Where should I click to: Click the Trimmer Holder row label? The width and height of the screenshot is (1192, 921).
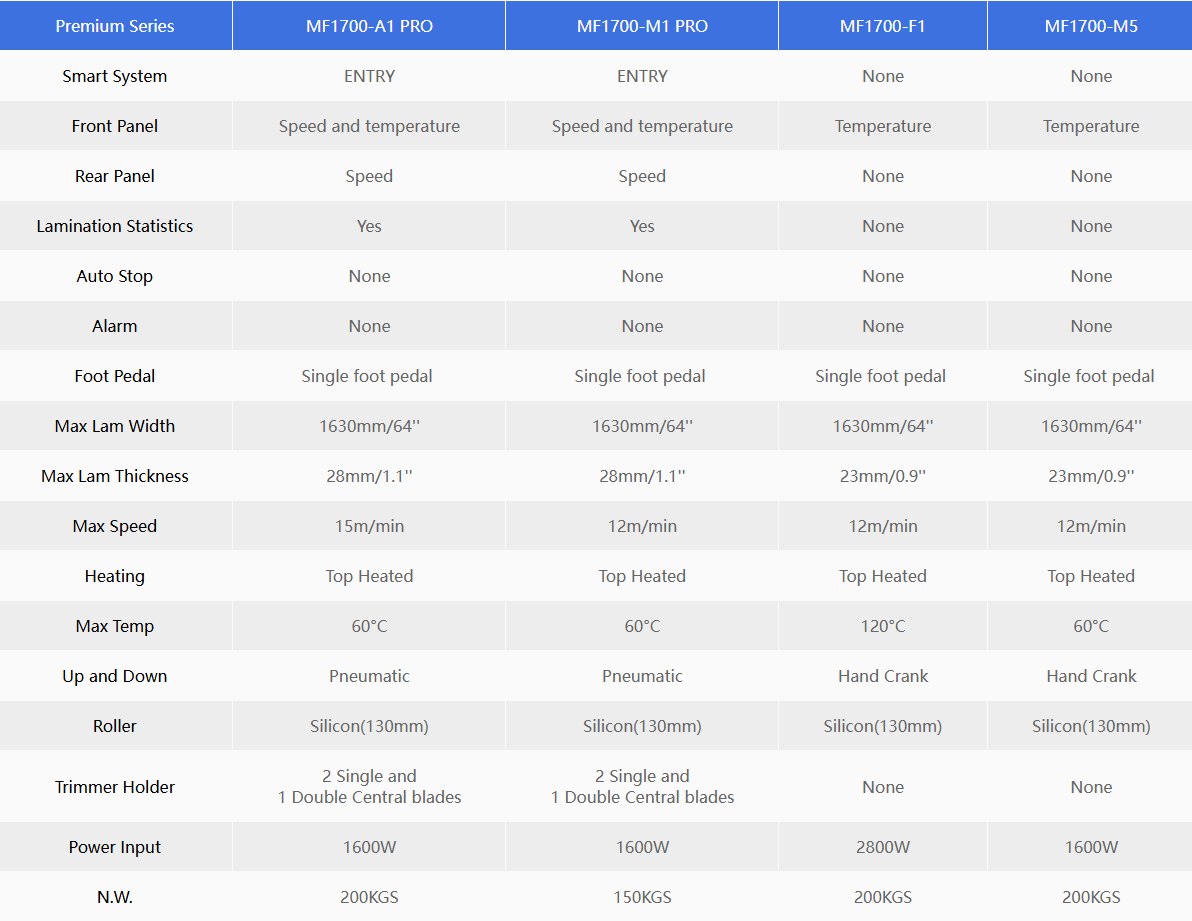(x=115, y=787)
